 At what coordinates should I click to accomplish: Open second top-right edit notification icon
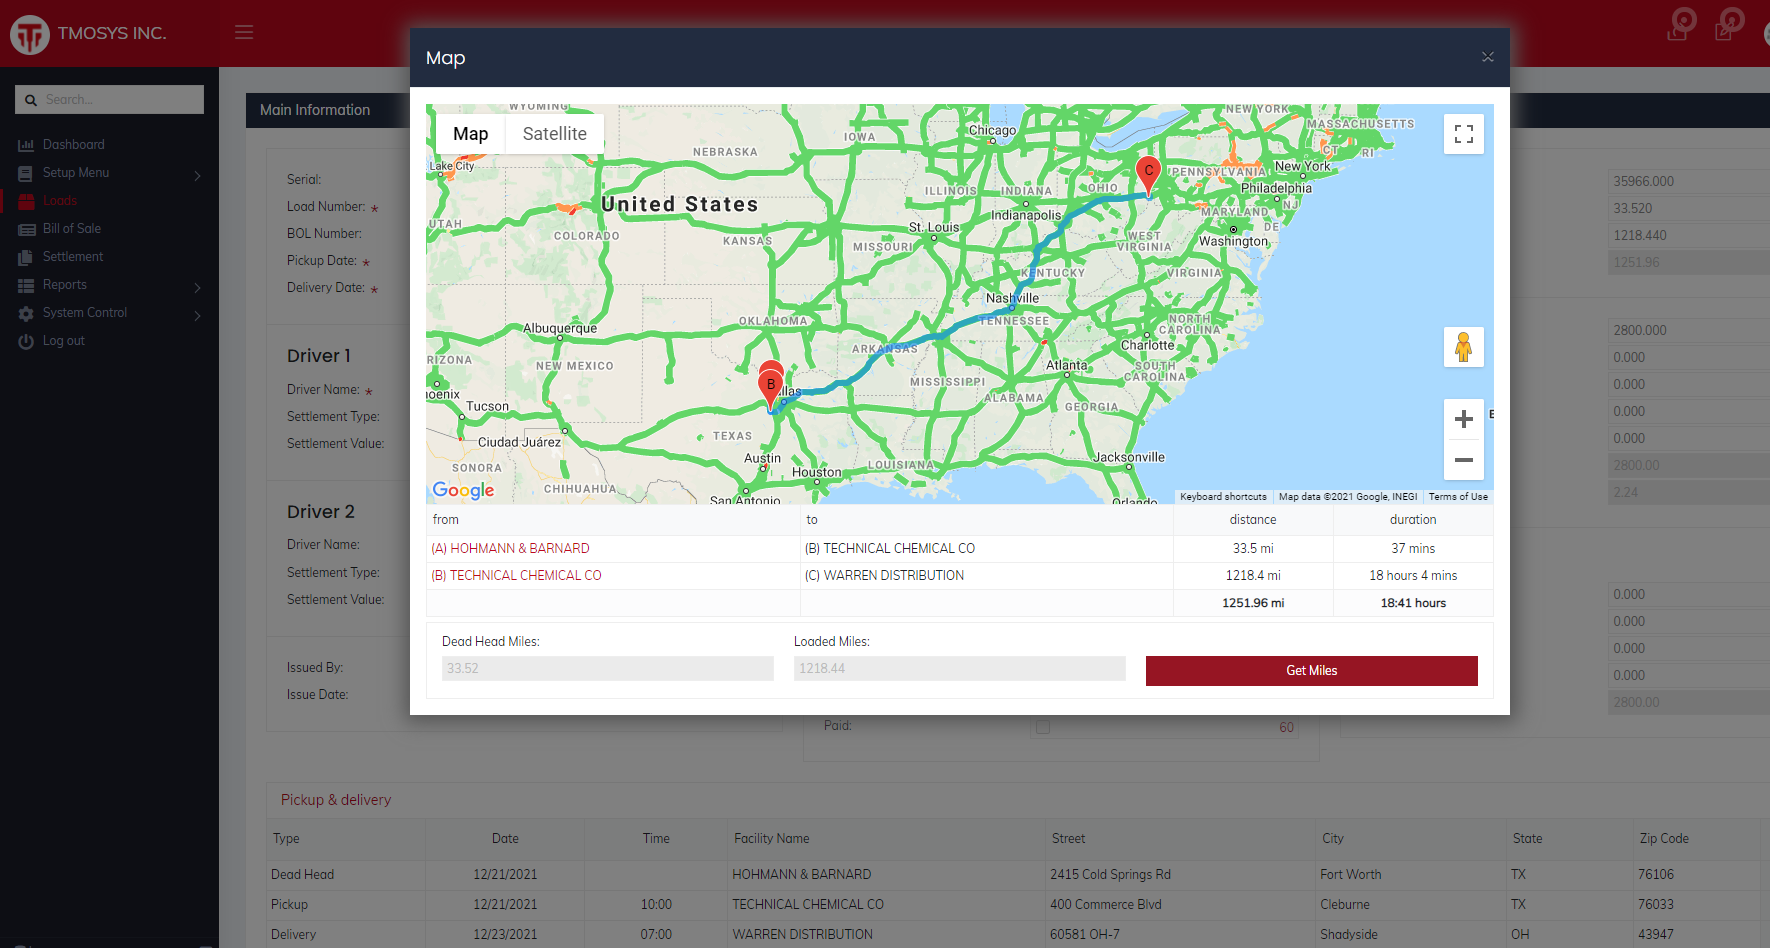[1728, 24]
